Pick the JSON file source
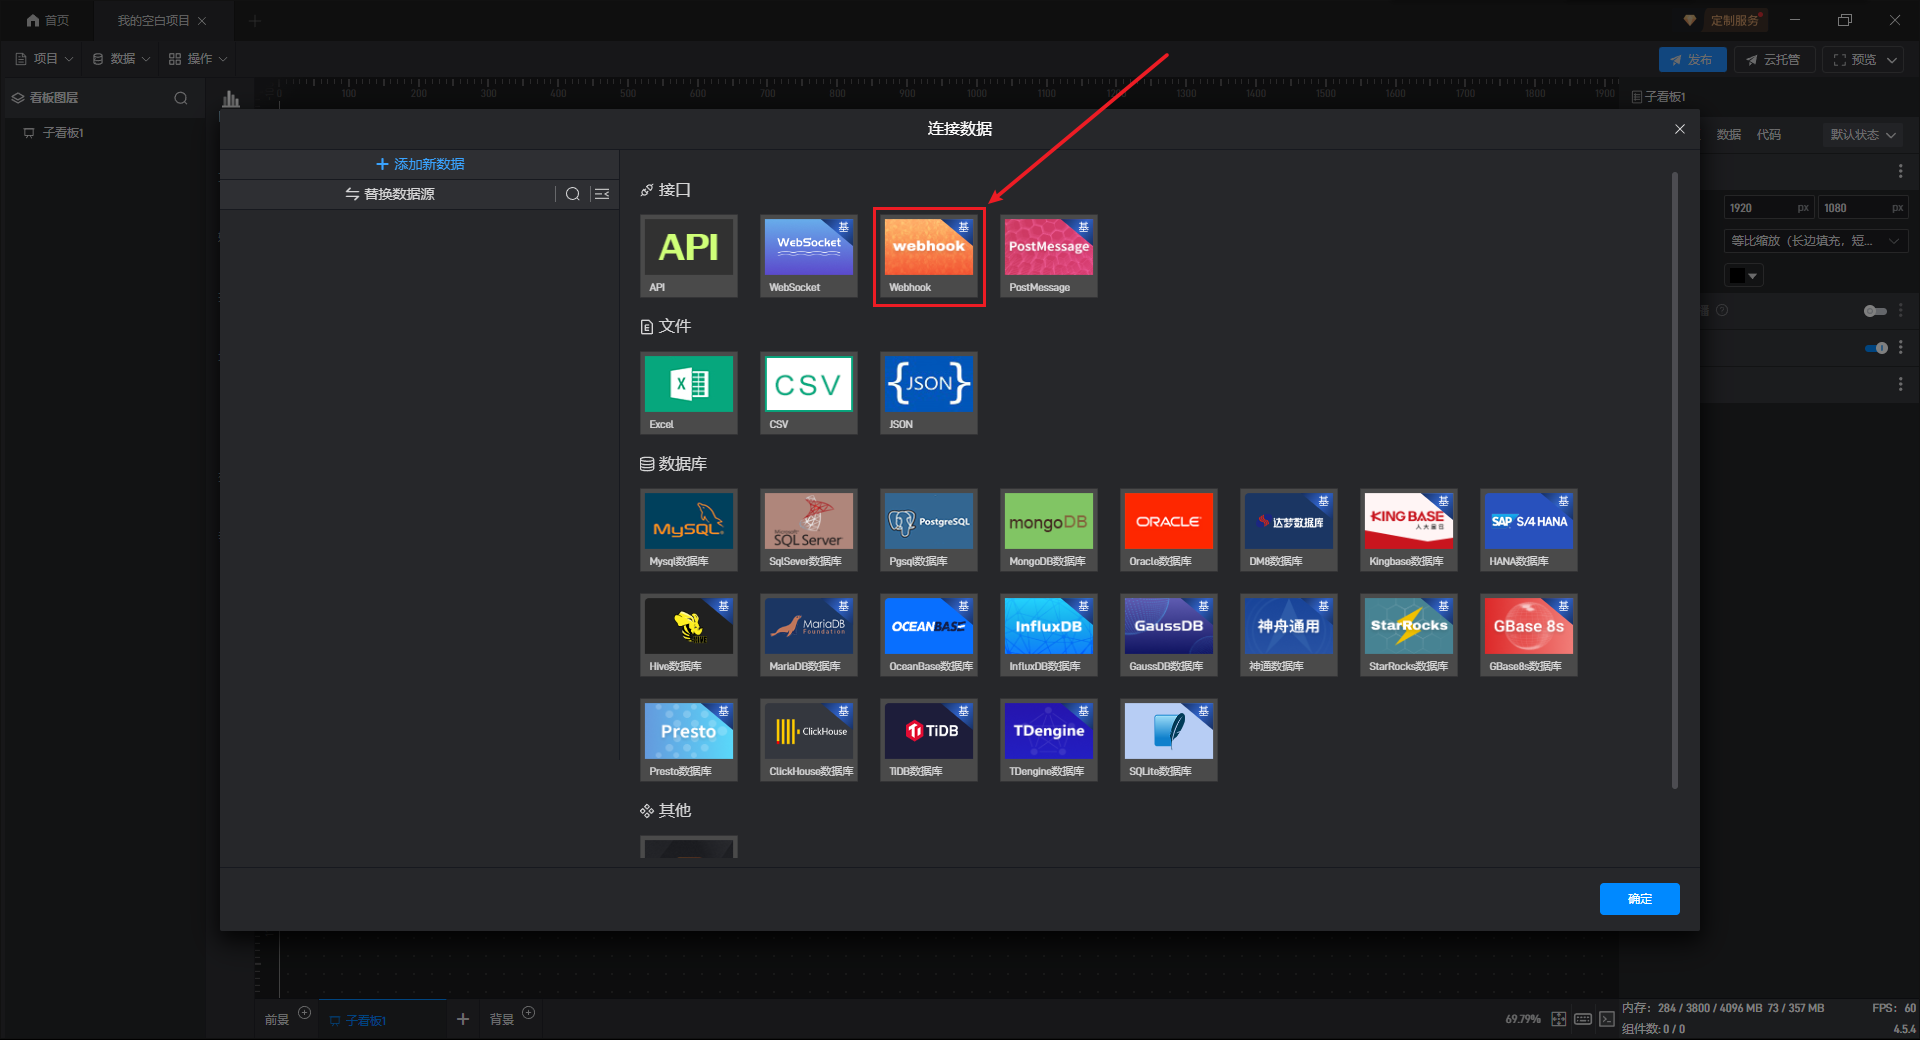 929,393
